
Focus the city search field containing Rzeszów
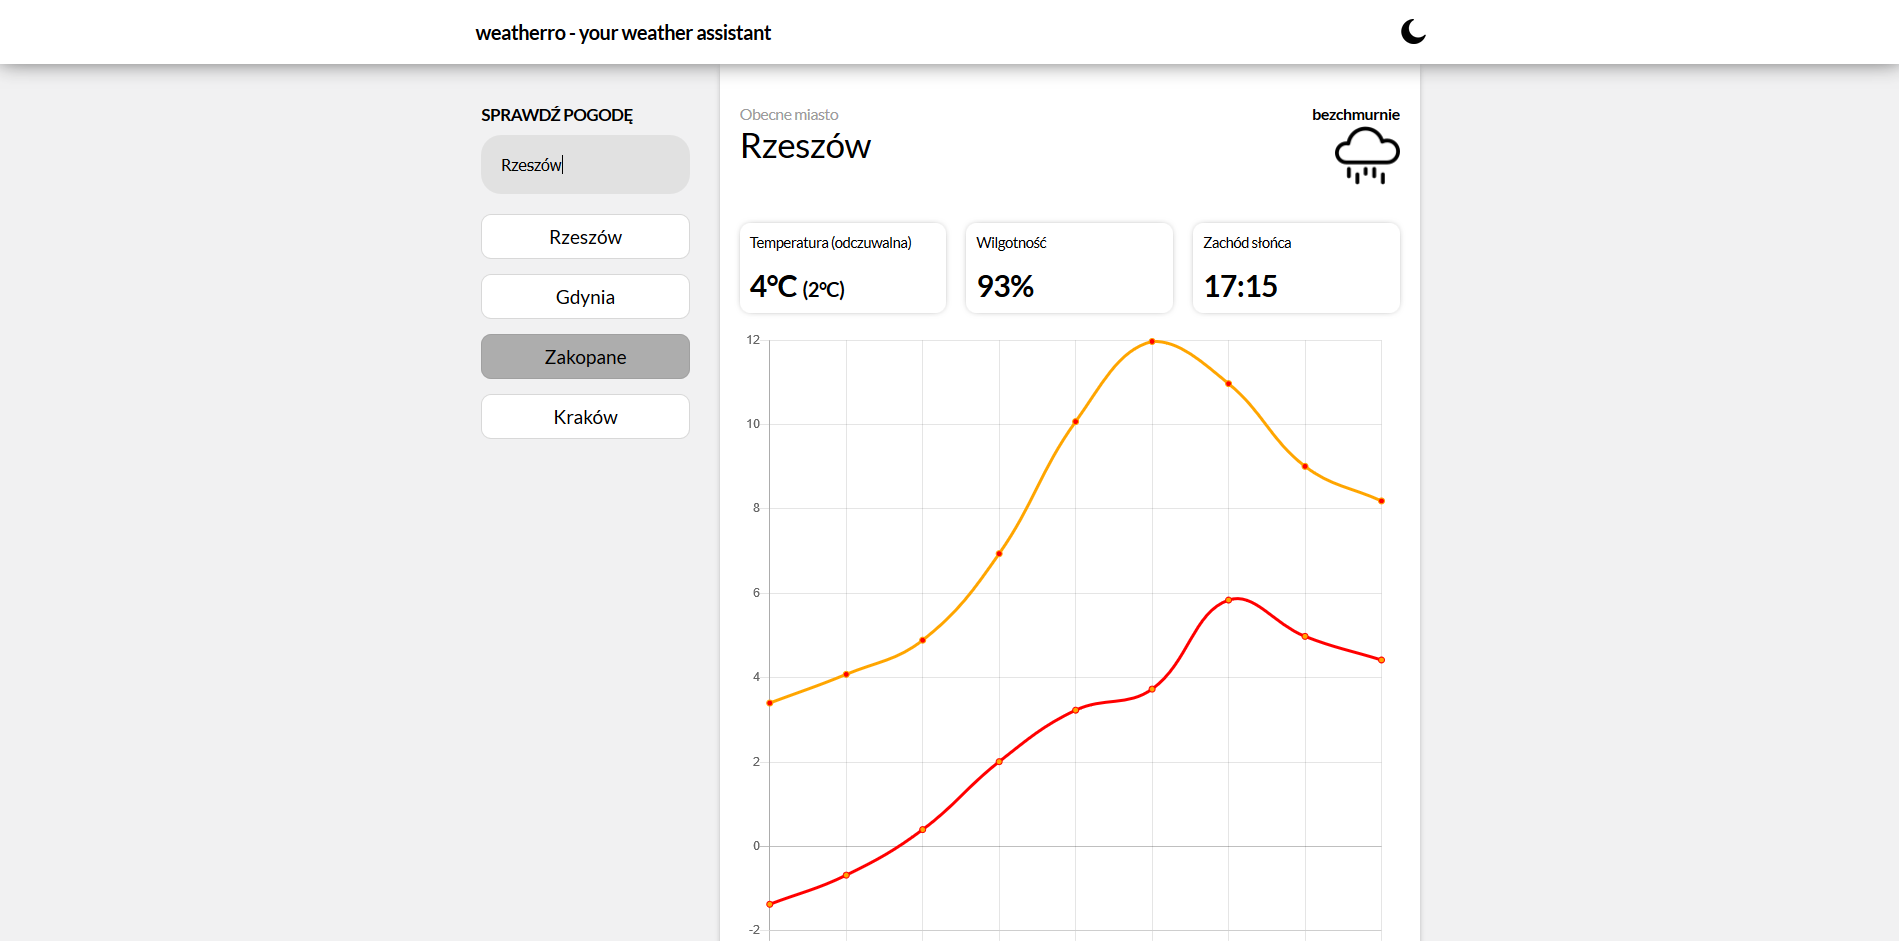585,165
